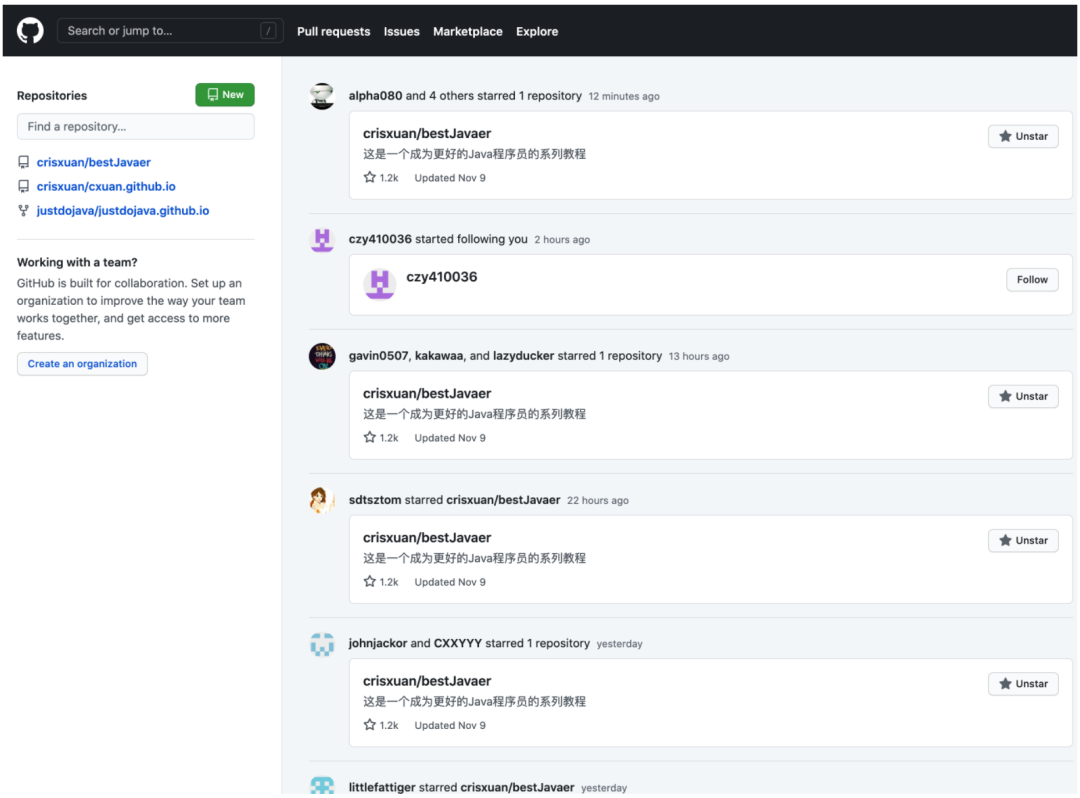This screenshot has width=1080, height=798.
Task: Follow user czy410036
Action: click(x=1032, y=280)
